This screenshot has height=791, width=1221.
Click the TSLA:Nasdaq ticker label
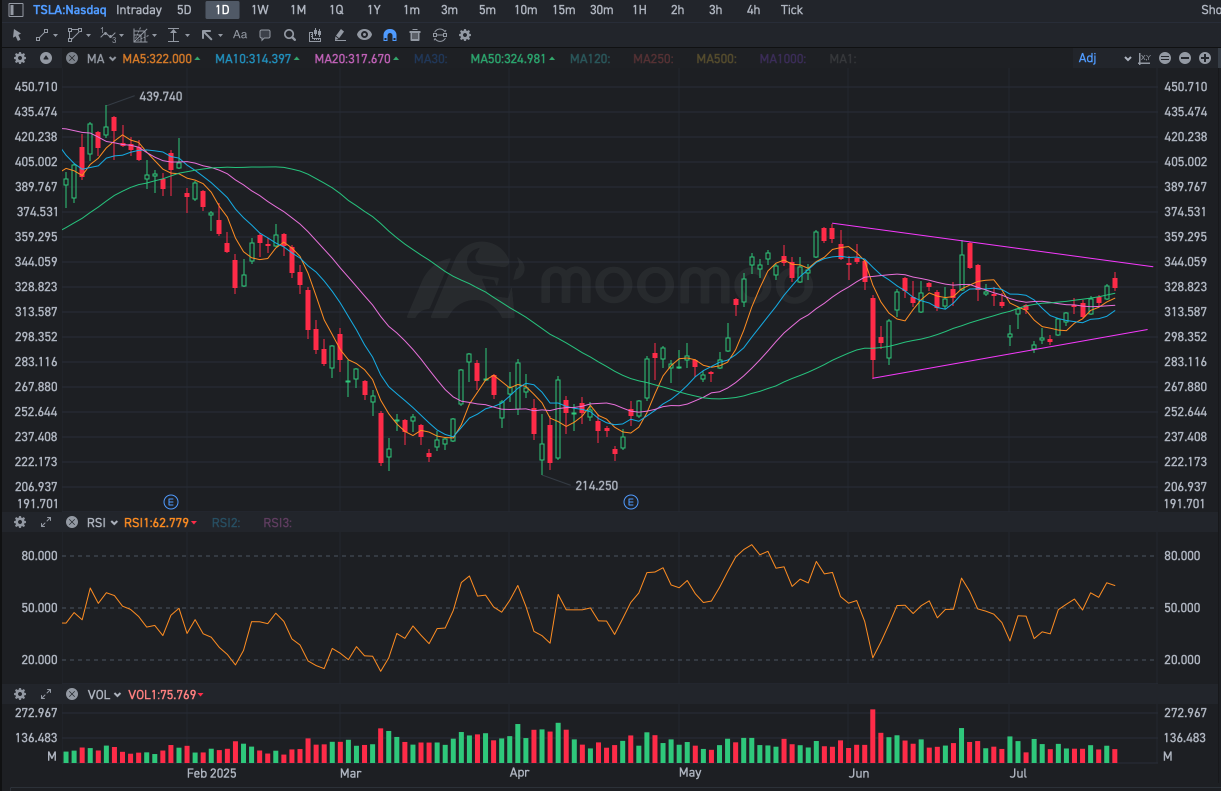click(x=69, y=10)
